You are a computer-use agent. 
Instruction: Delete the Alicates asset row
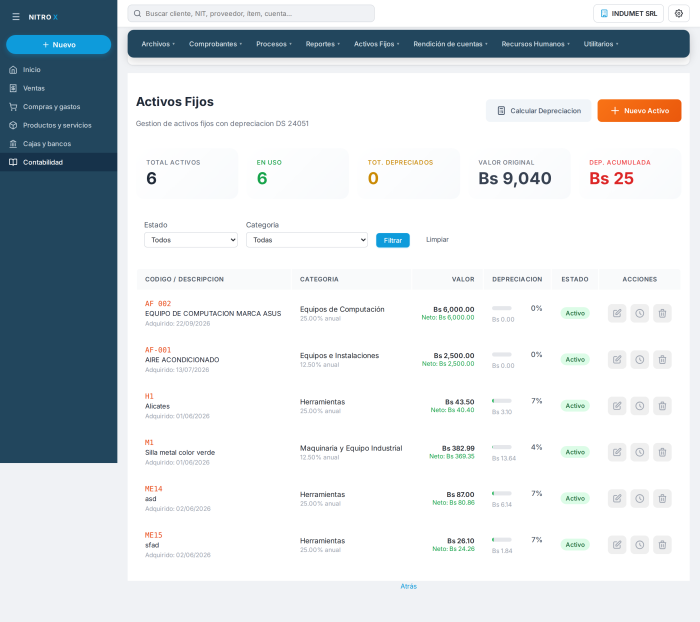662,406
